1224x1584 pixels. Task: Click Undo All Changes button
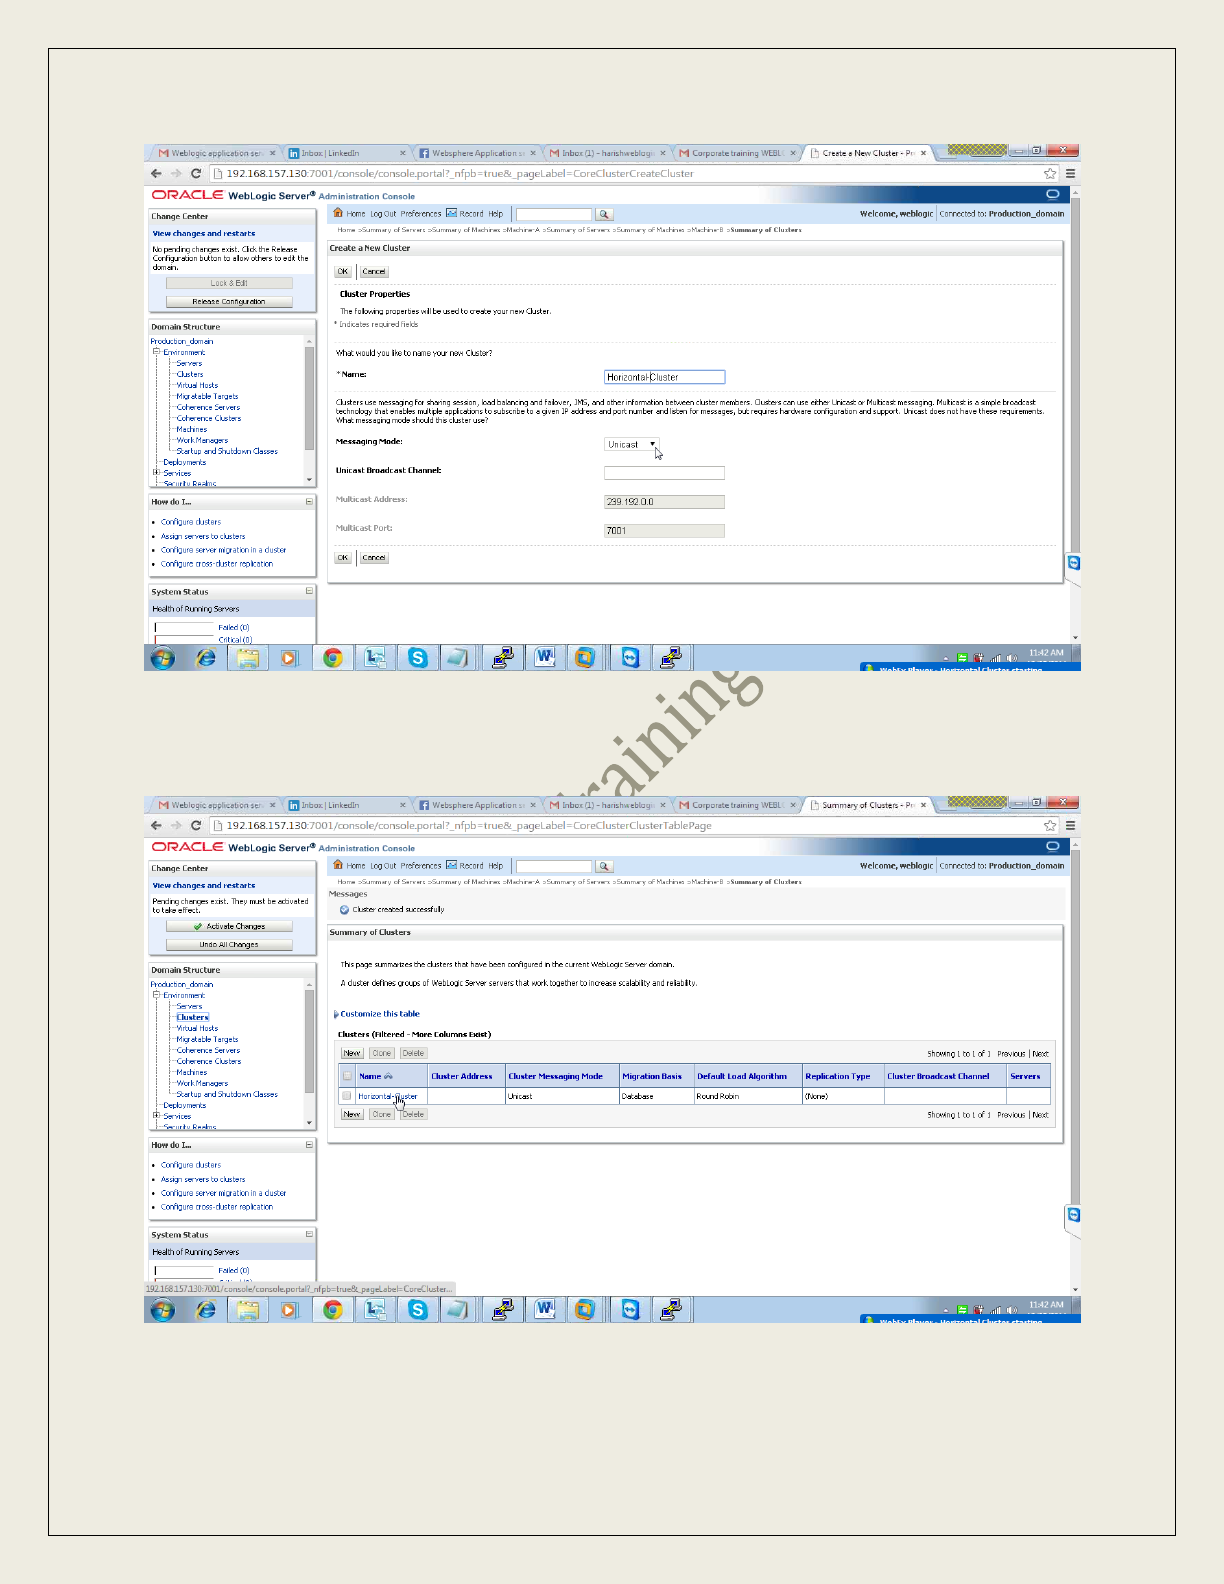coord(229,945)
